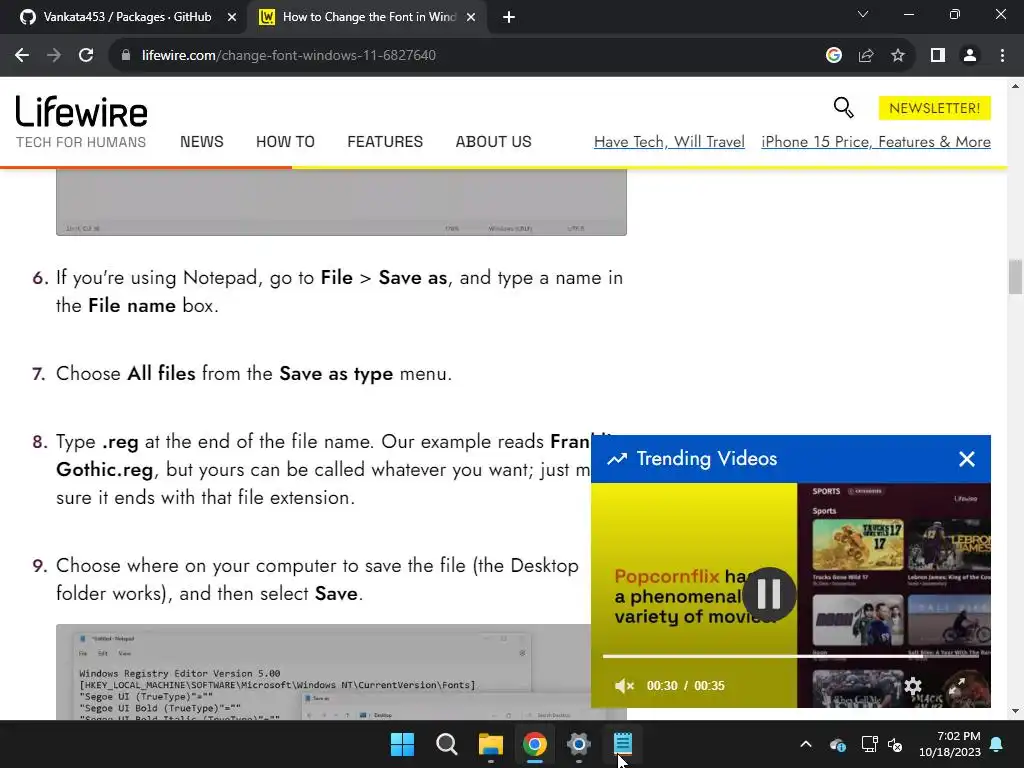Expand the tab search dropdown
The image size is (1024, 768).
pos(863,14)
